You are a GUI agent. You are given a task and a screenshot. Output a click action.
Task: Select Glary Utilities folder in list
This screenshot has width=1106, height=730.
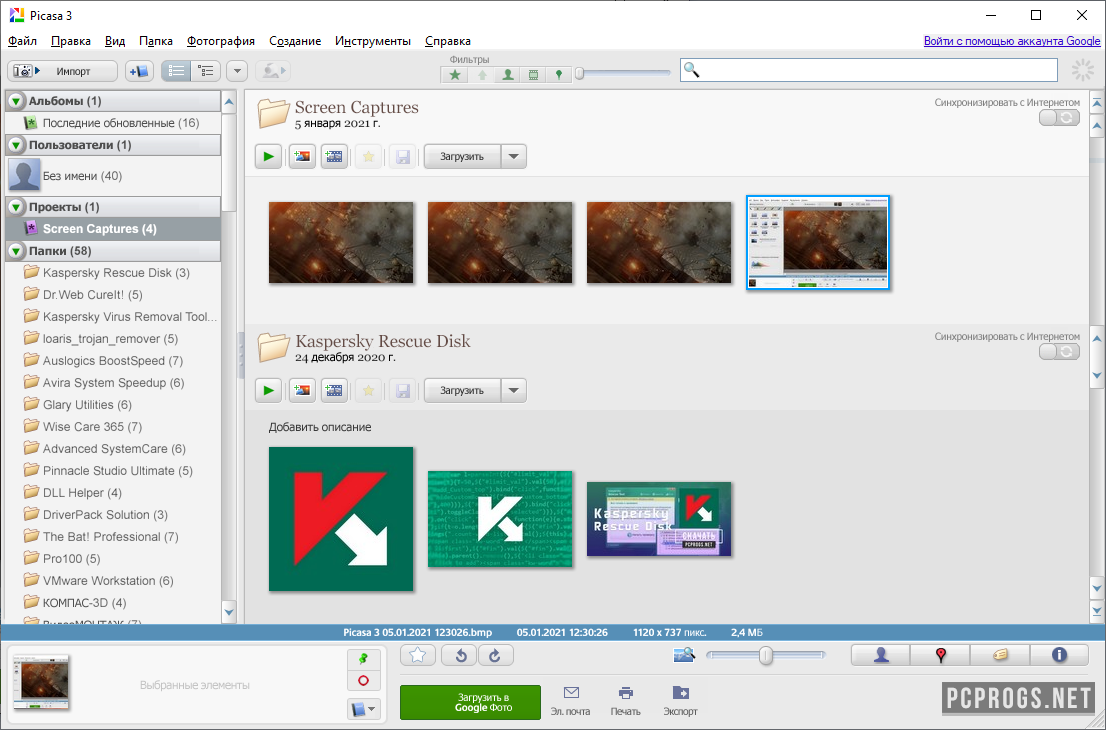click(x=113, y=405)
